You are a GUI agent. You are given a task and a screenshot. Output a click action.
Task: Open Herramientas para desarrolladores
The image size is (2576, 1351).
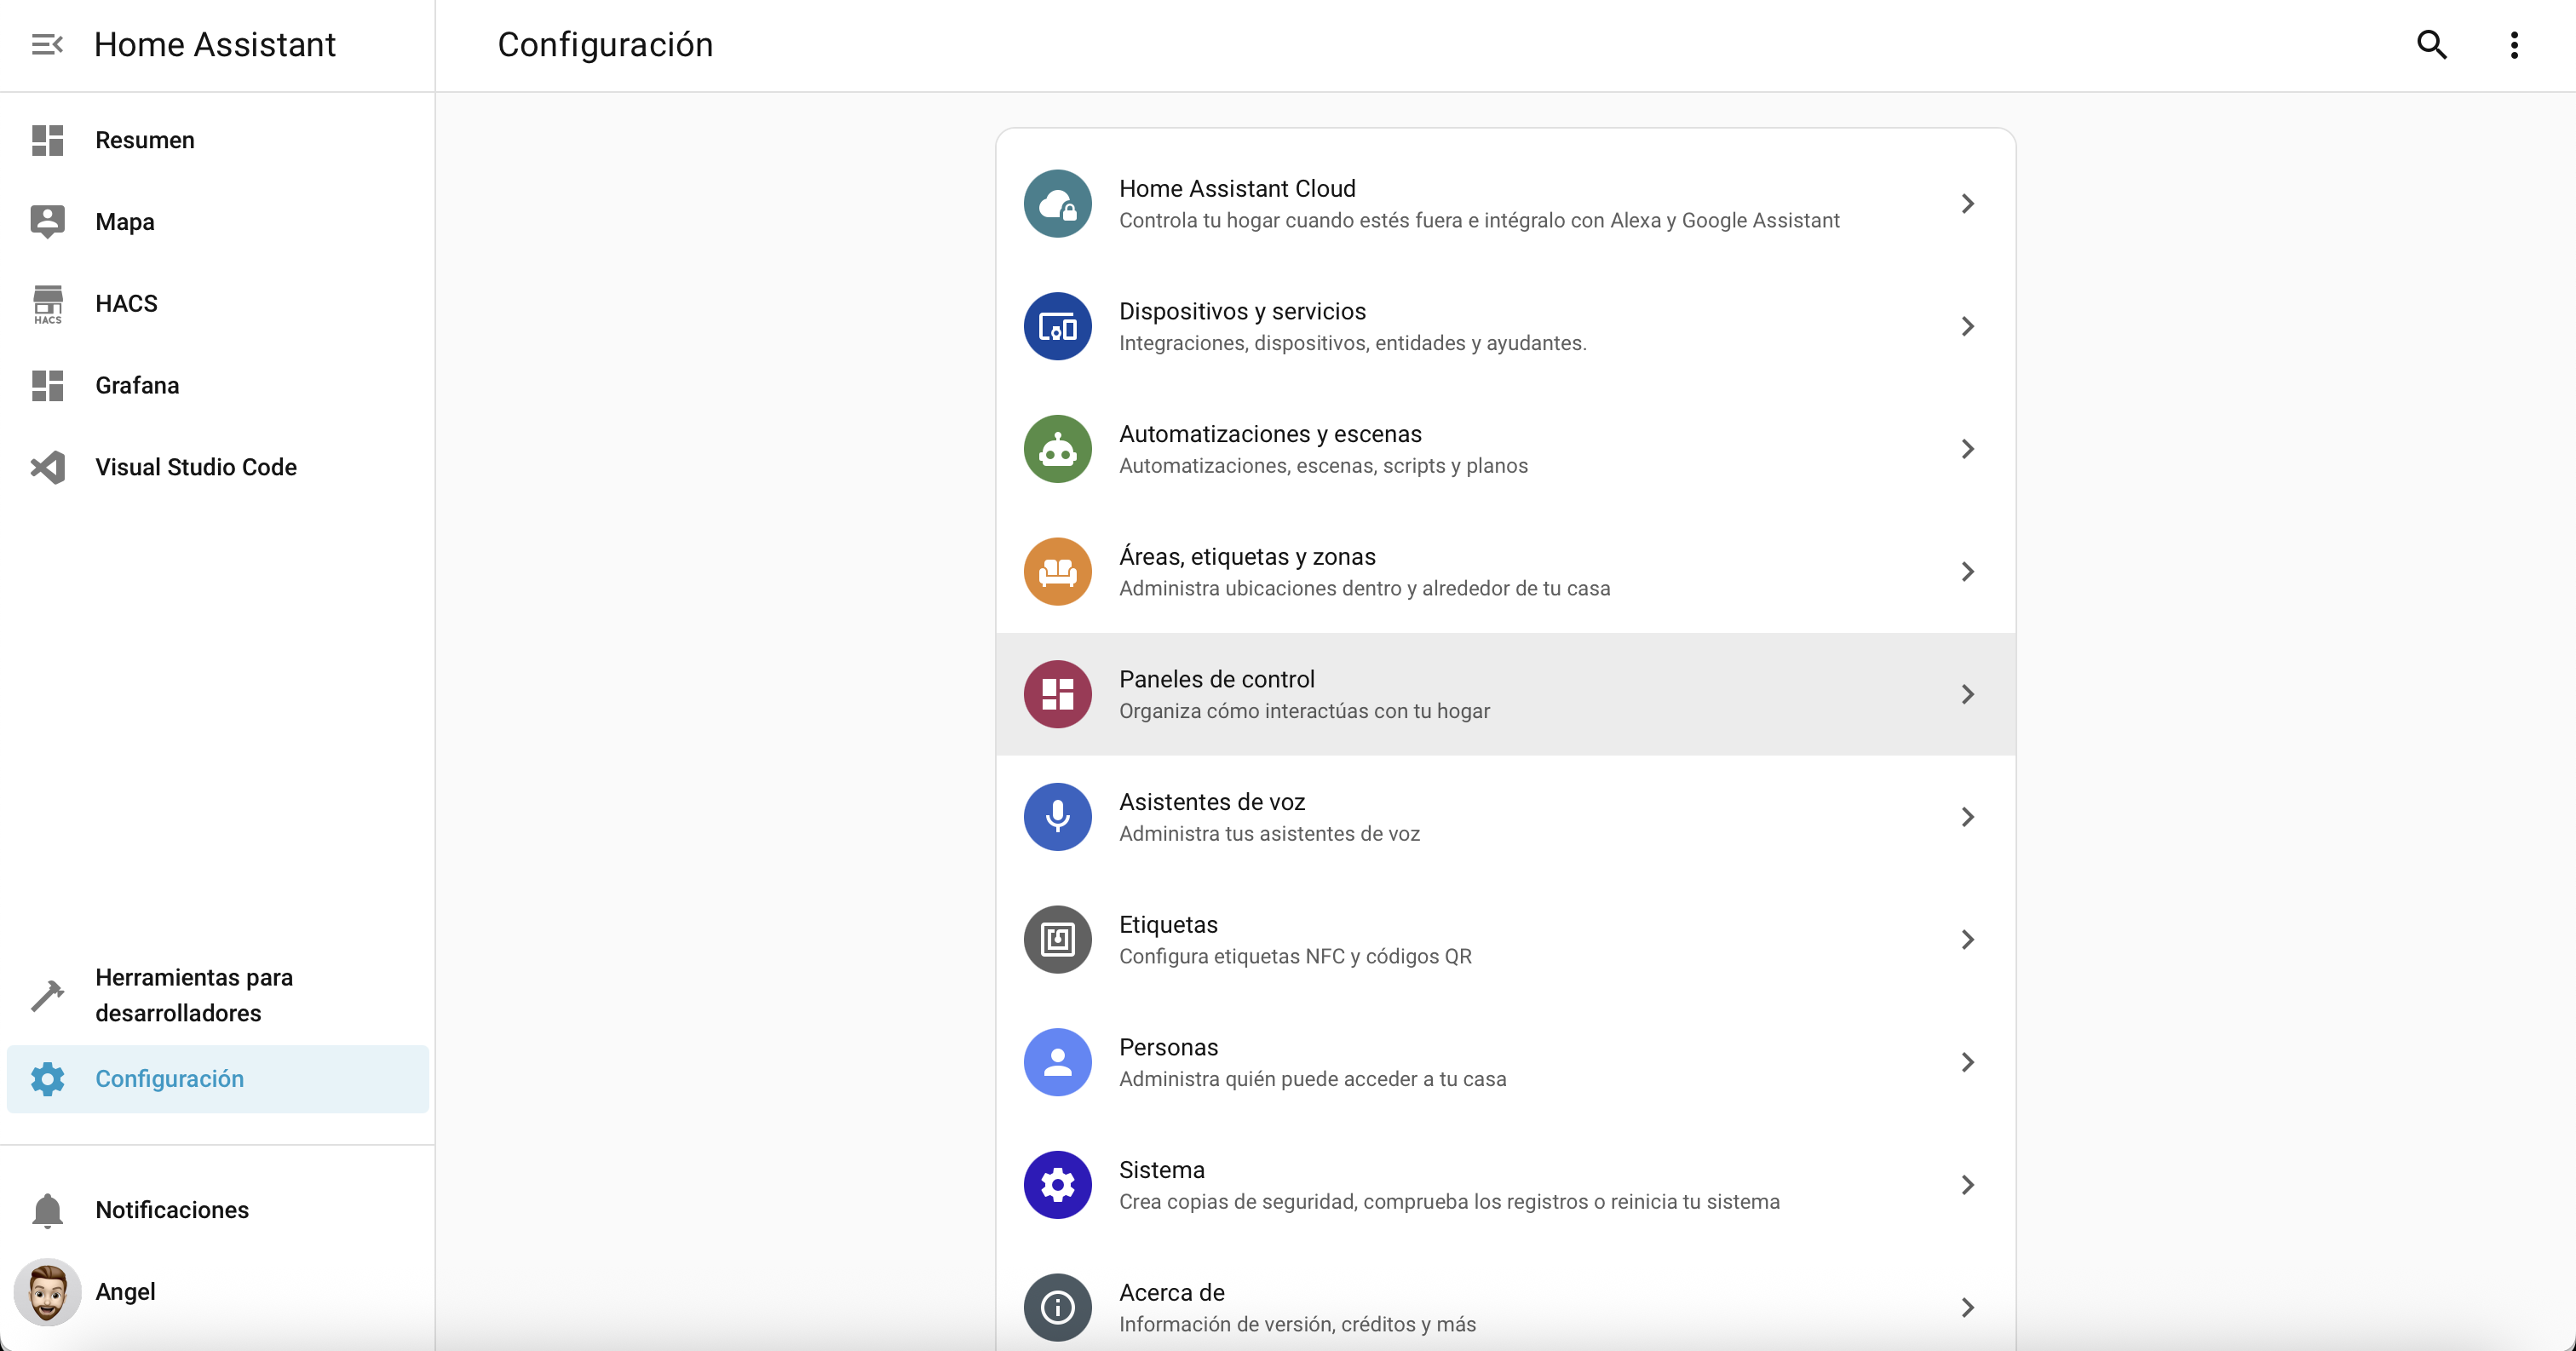pyautogui.click(x=194, y=994)
